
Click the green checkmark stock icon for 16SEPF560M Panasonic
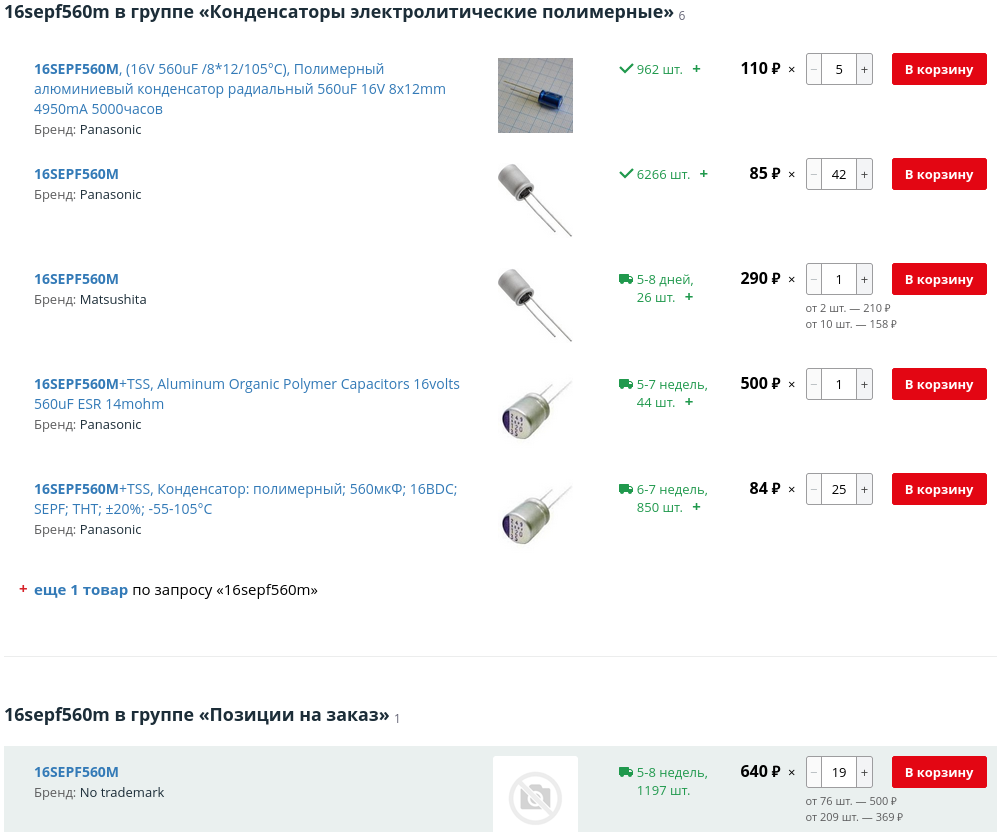(x=625, y=69)
